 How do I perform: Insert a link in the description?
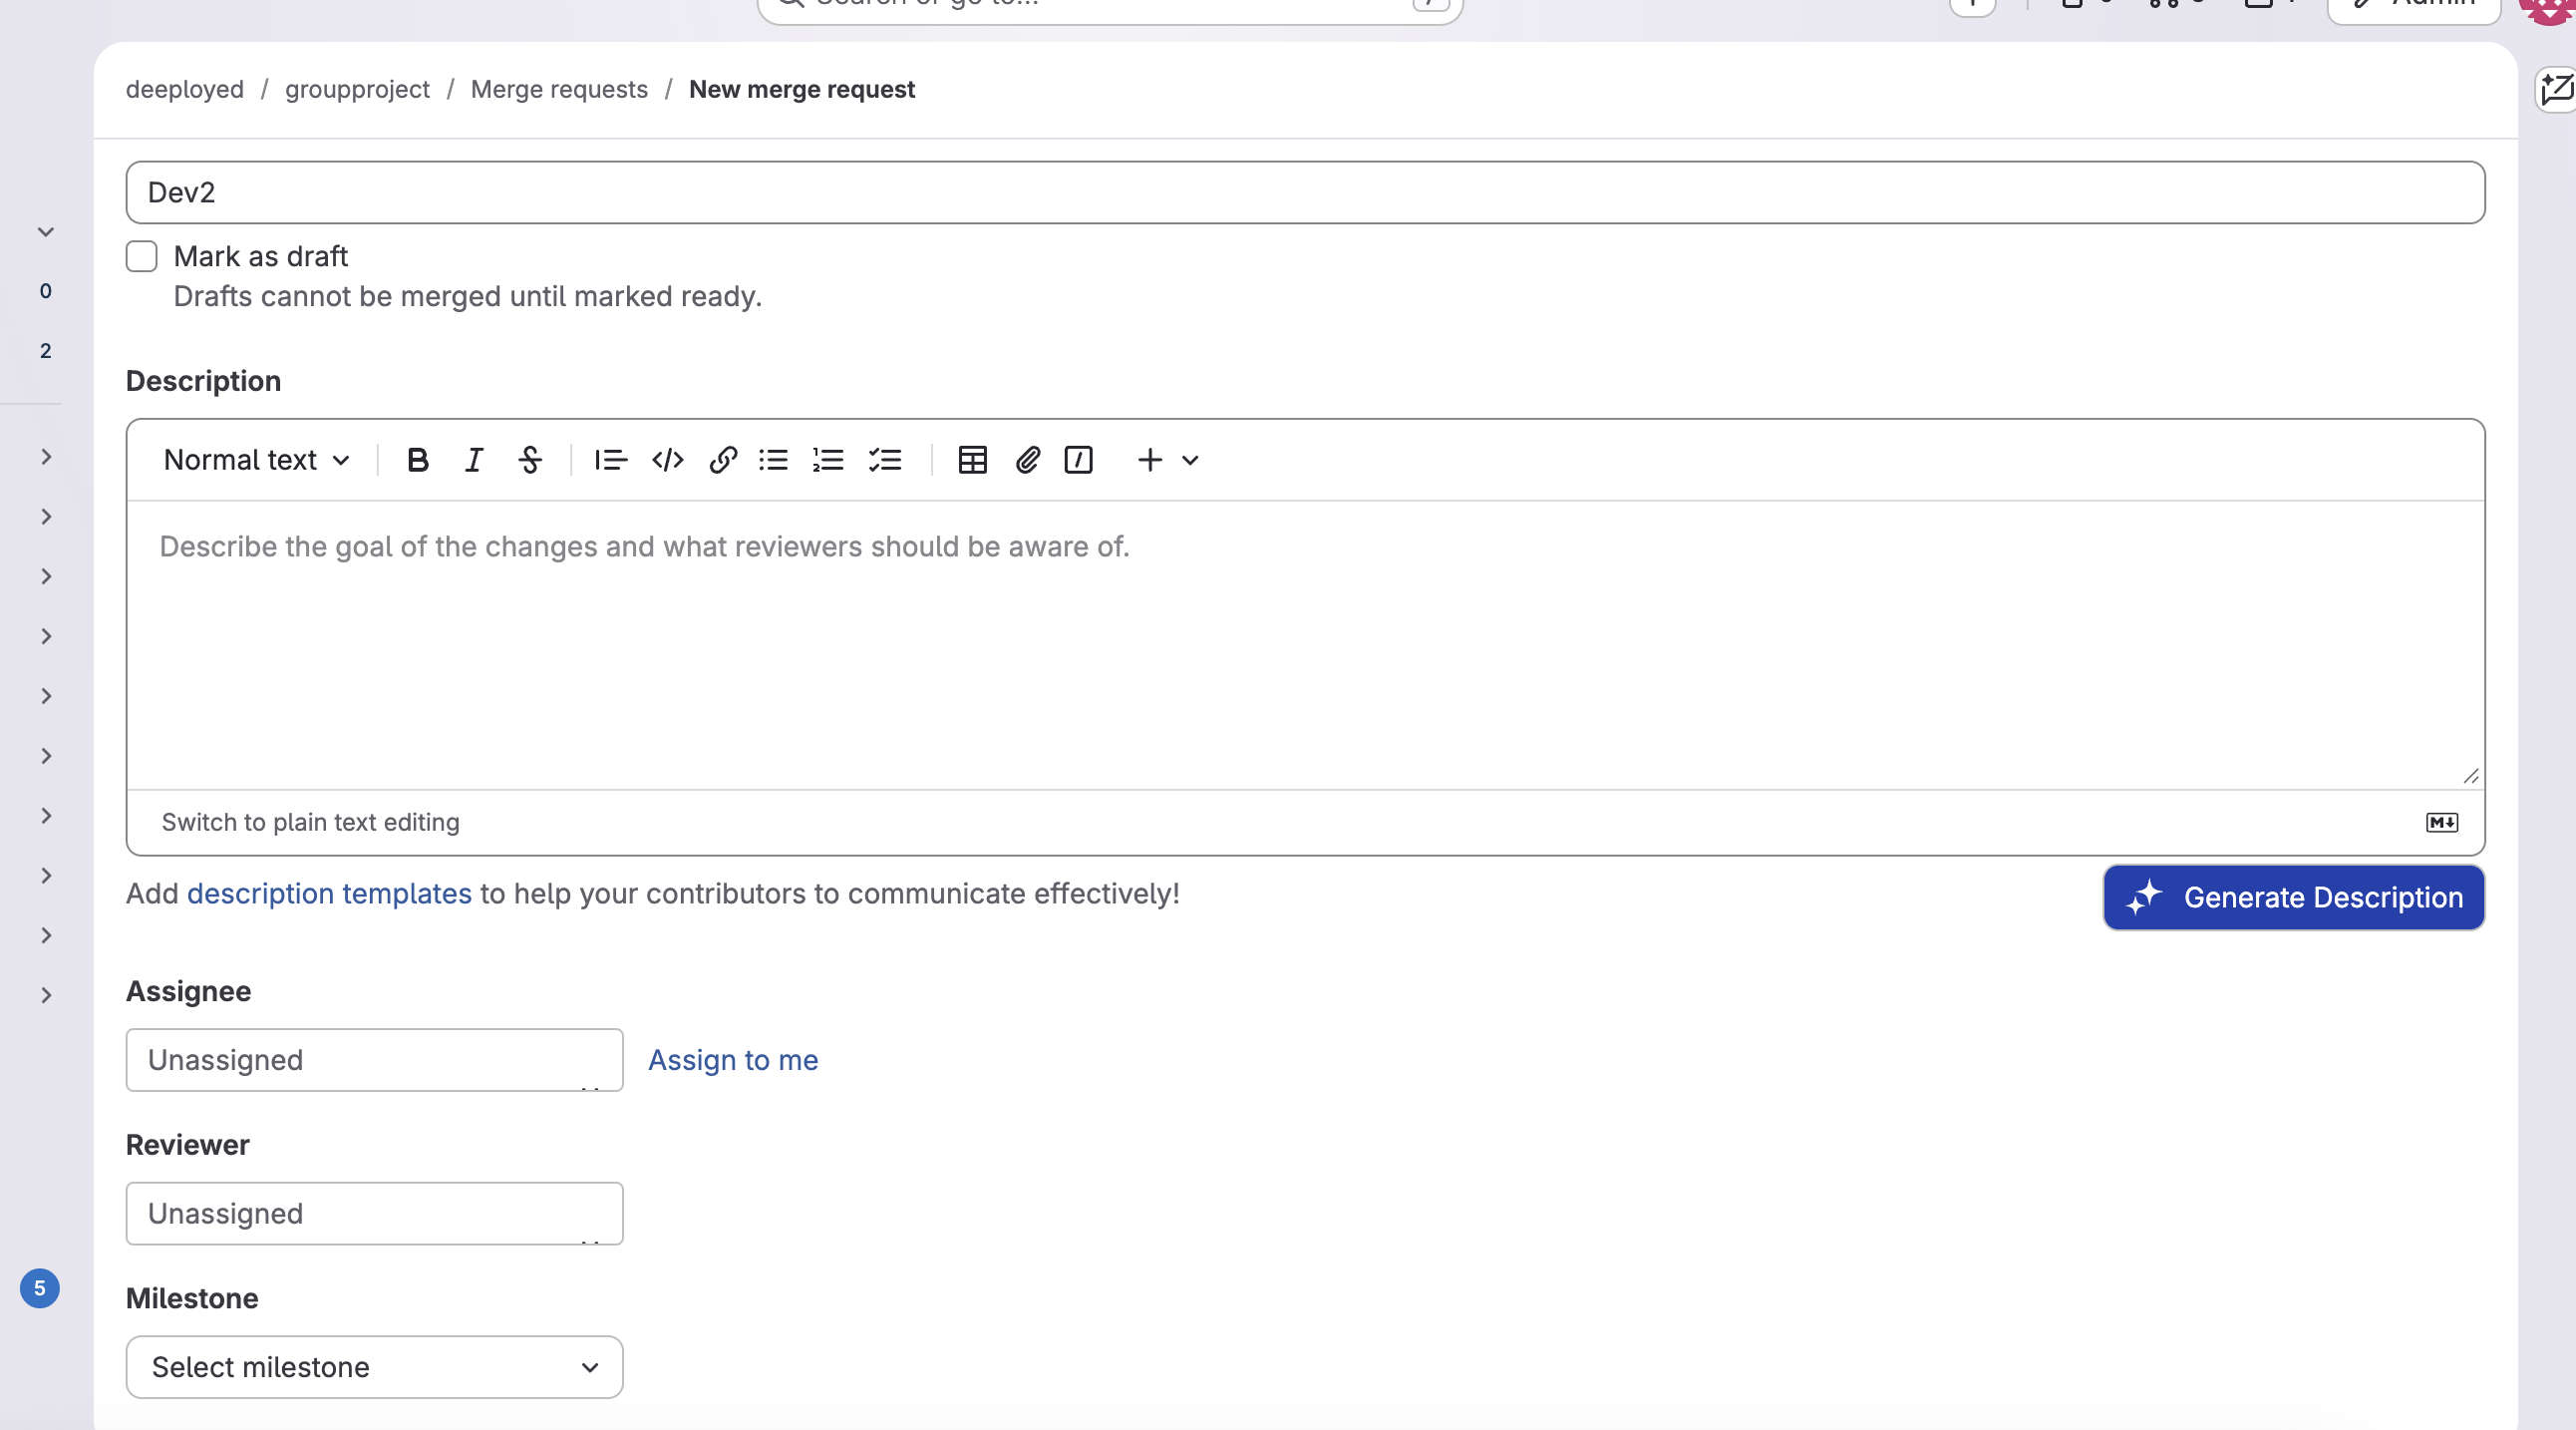(x=722, y=460)
